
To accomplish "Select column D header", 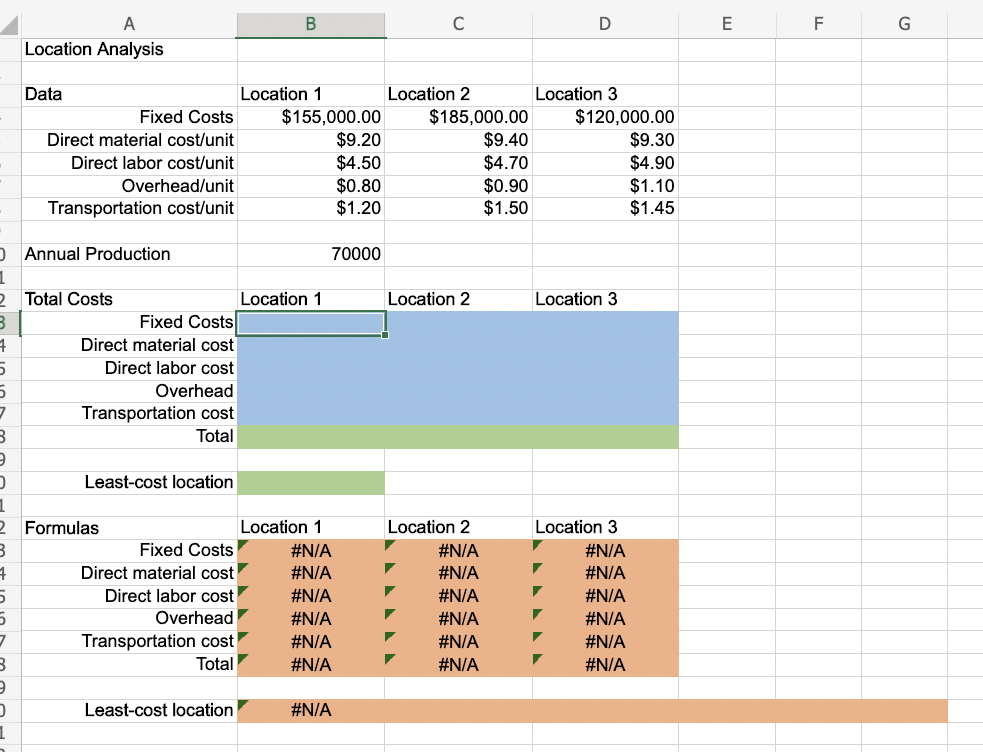I will click(604, 23).
